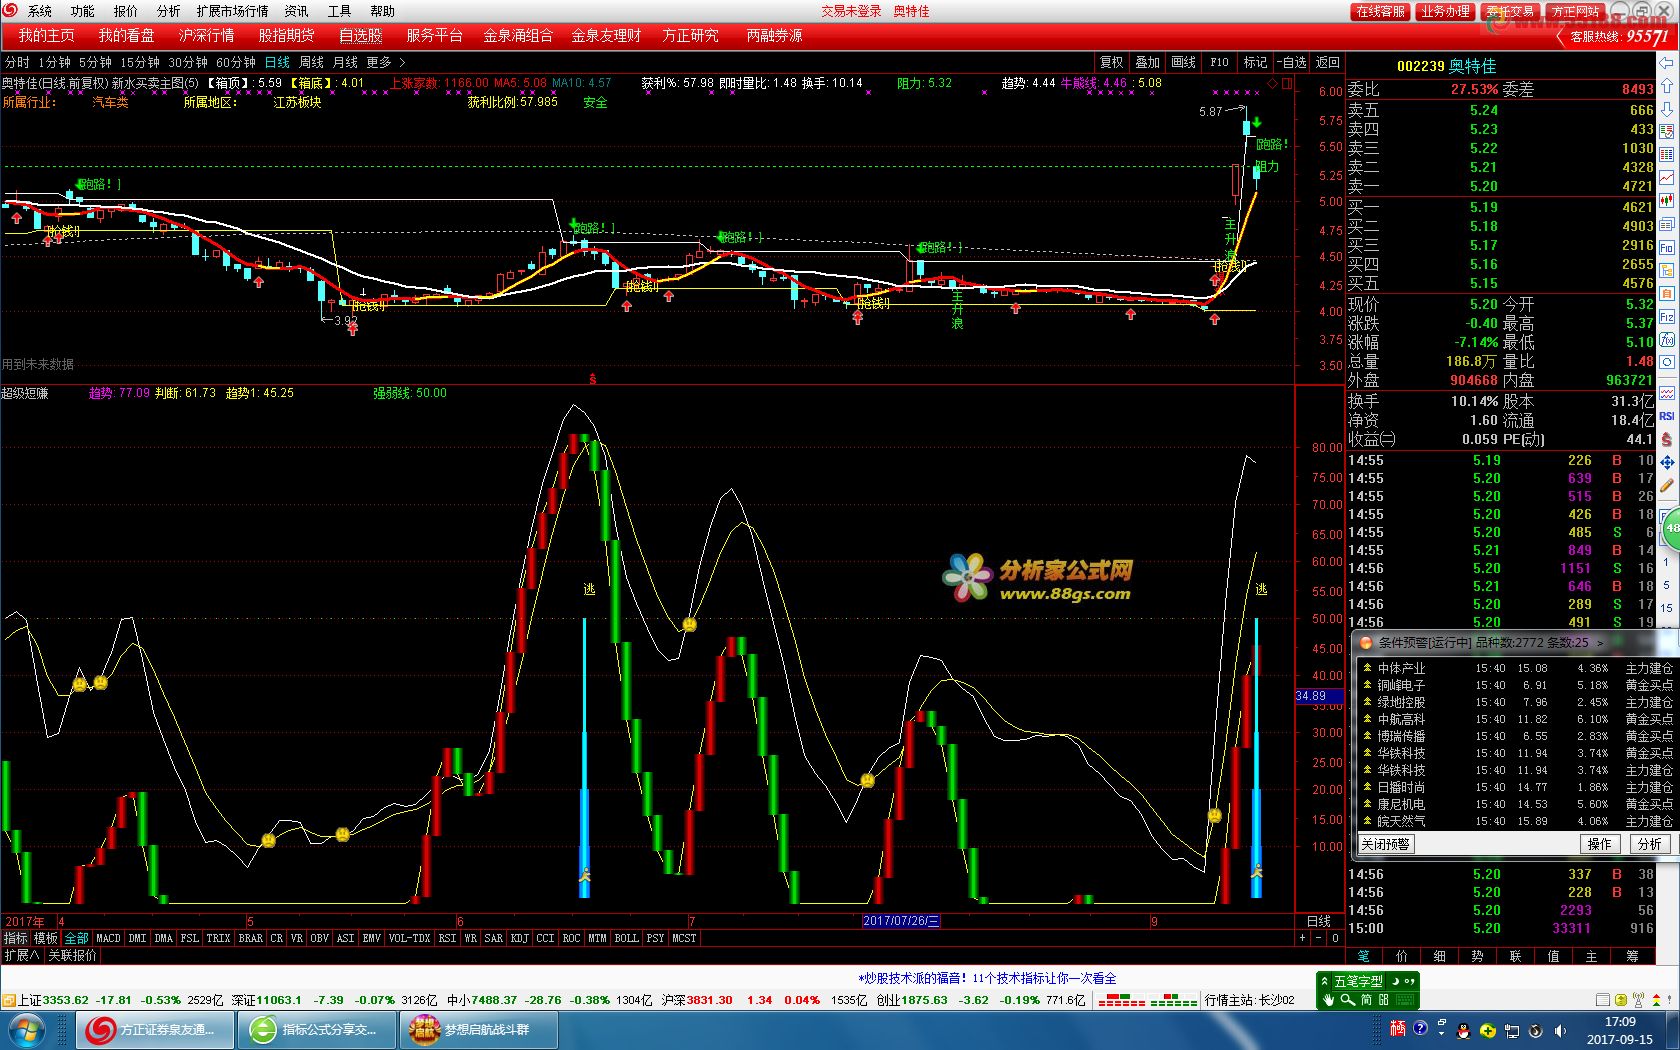Click 2017/07/26 date marker on timeline
1680x1050 pixels.
(901, 921)
